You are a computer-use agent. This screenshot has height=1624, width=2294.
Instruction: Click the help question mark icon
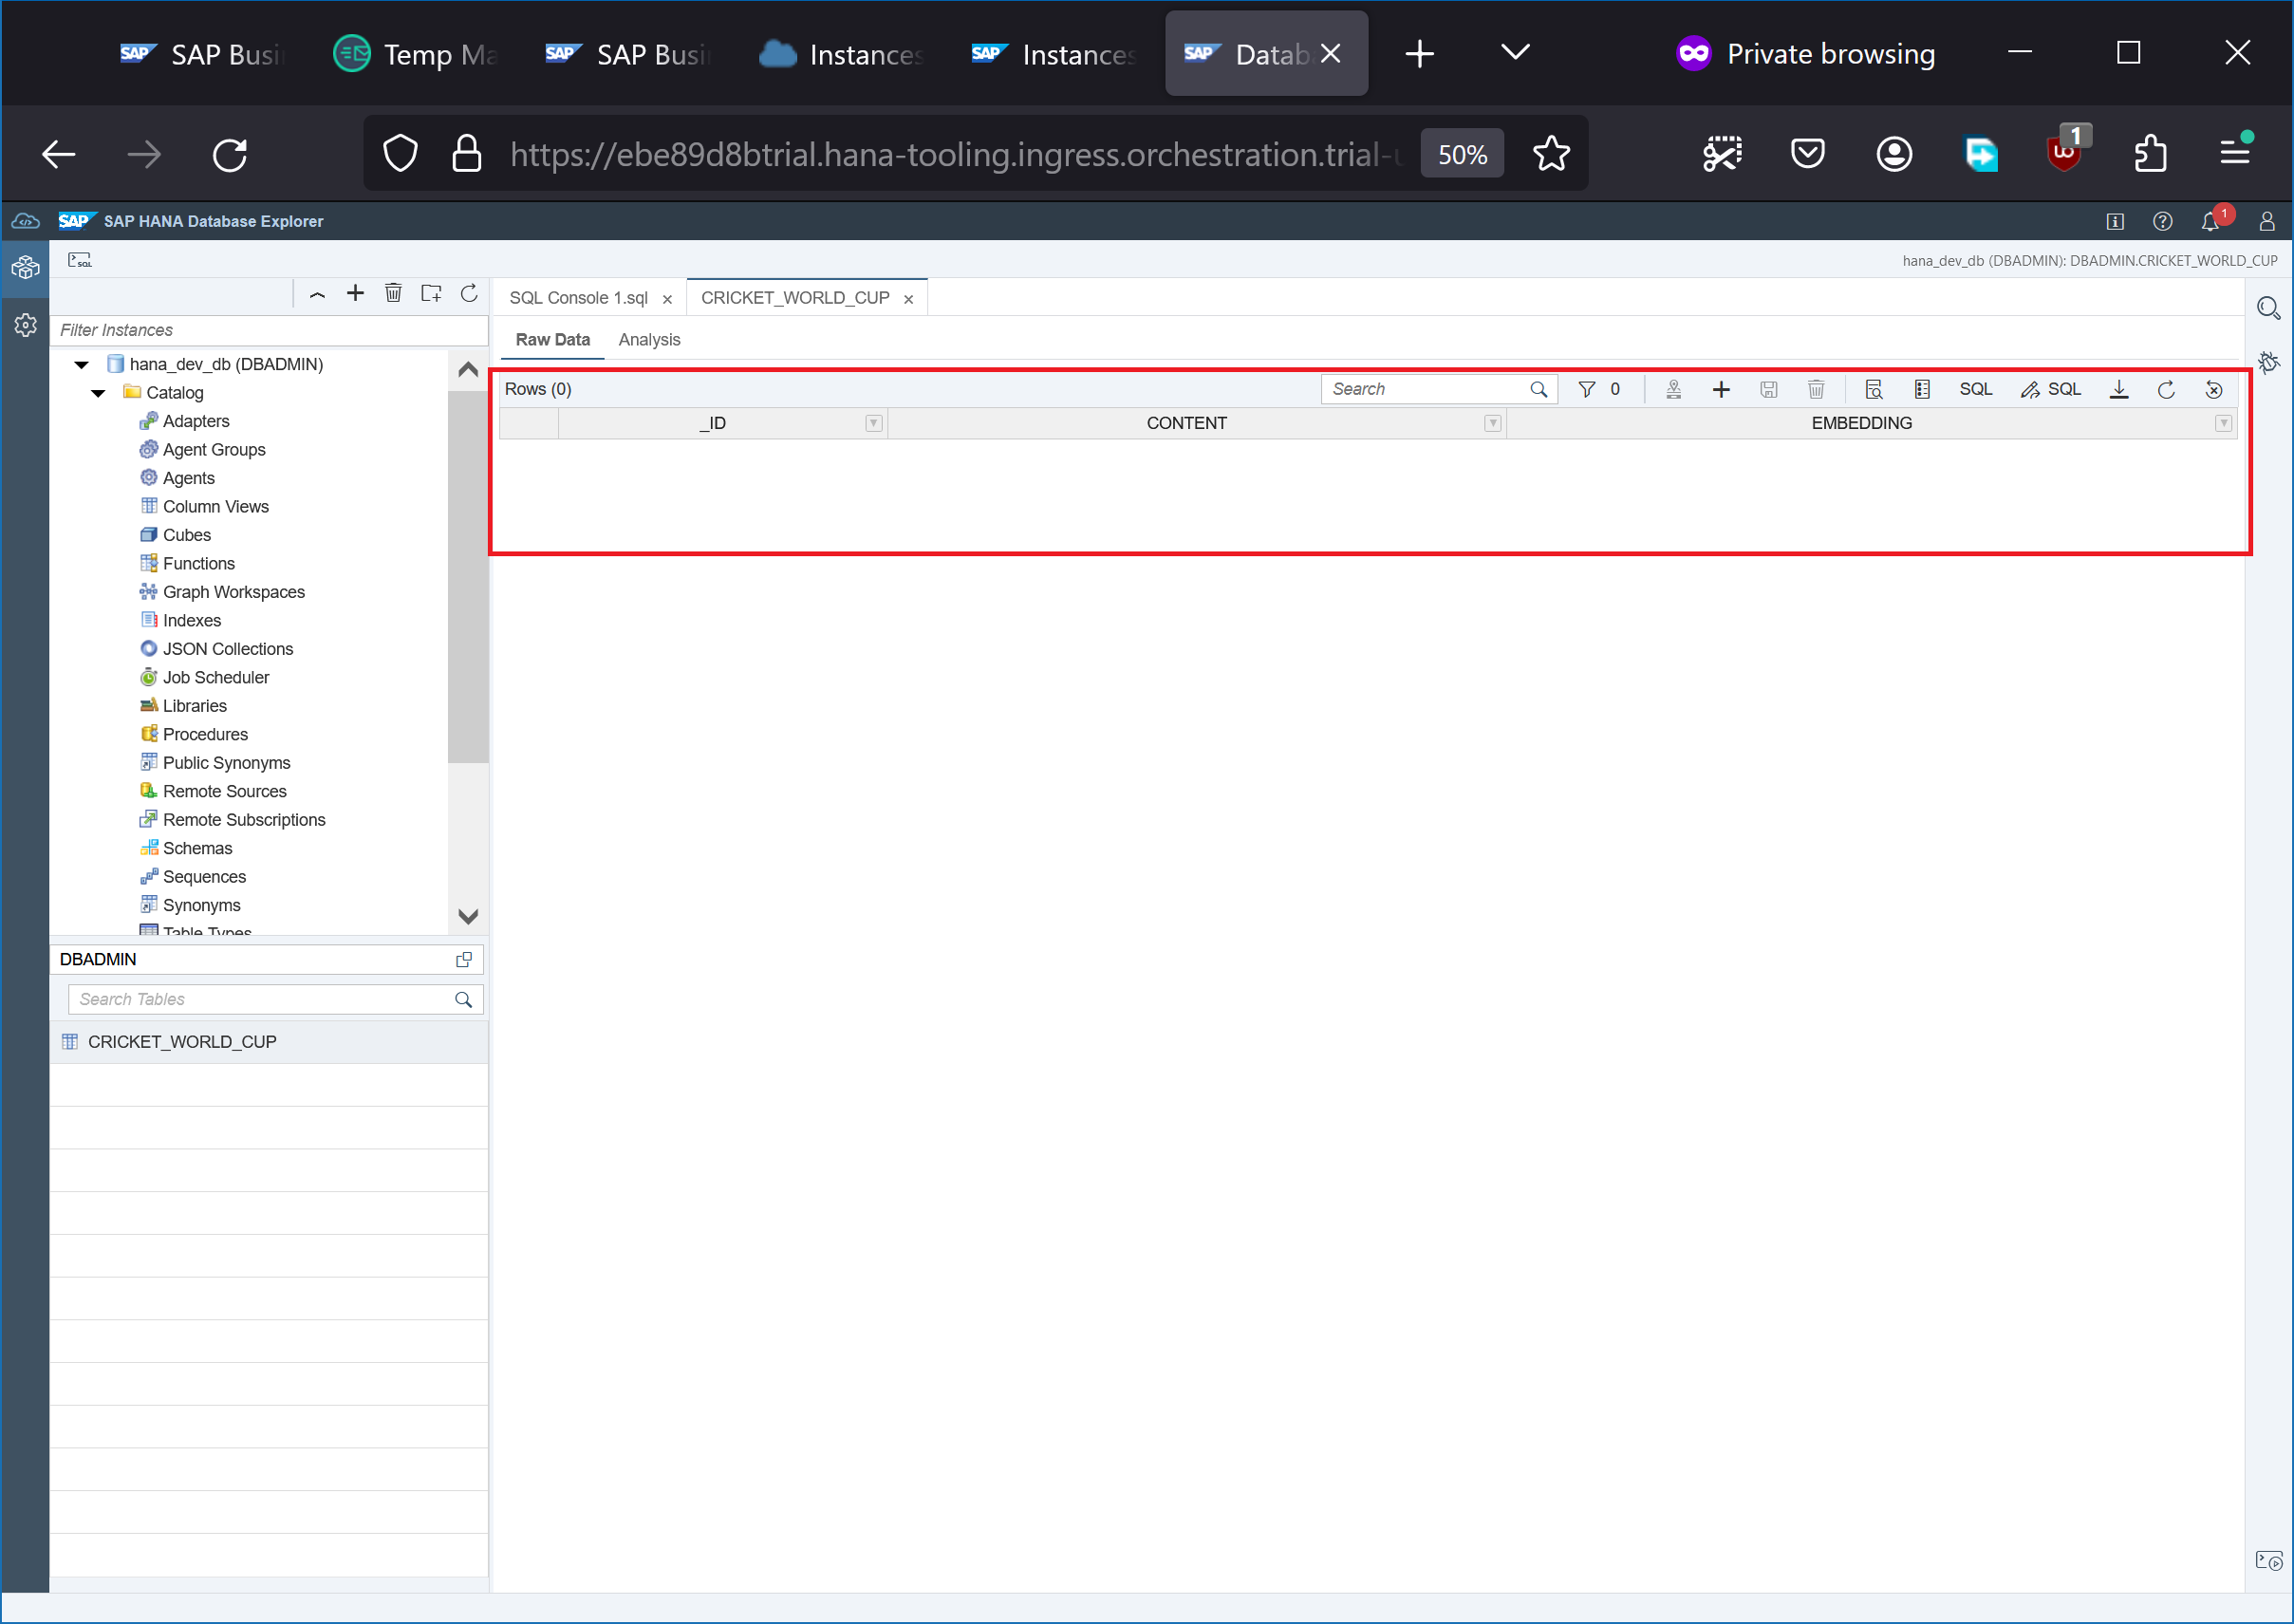2162,221
